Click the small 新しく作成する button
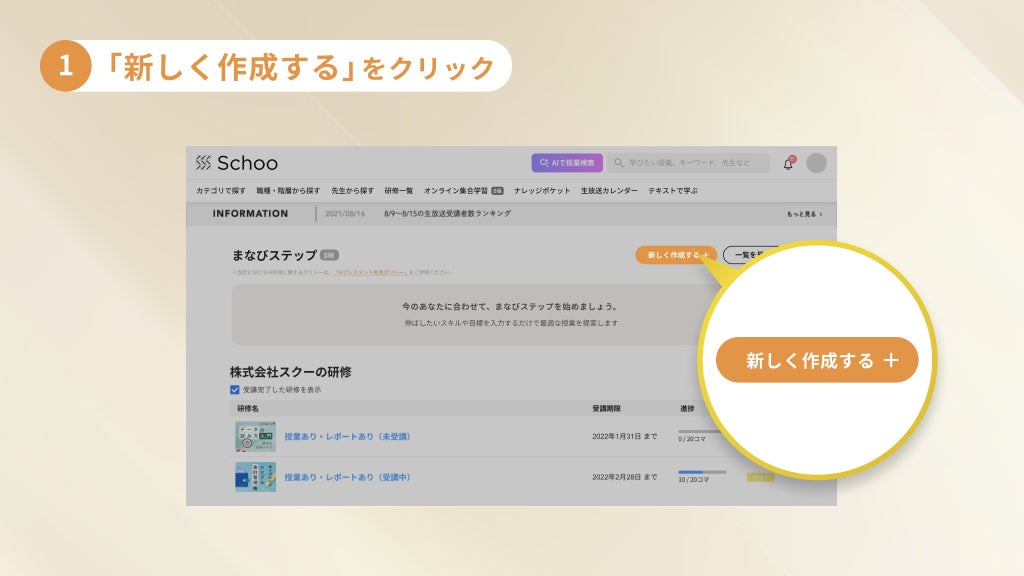The height and width of the screenshot is (576, 1024). point(677,255)
